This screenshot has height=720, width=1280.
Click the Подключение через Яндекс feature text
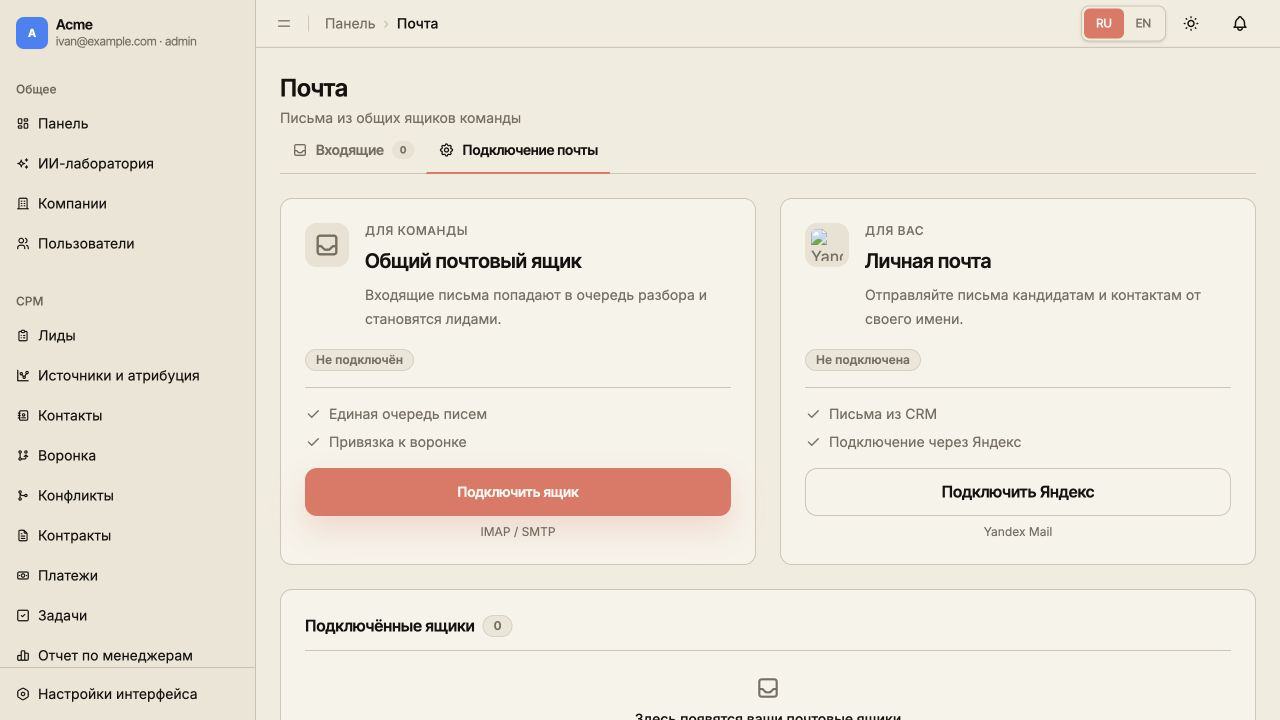[925, 442]
